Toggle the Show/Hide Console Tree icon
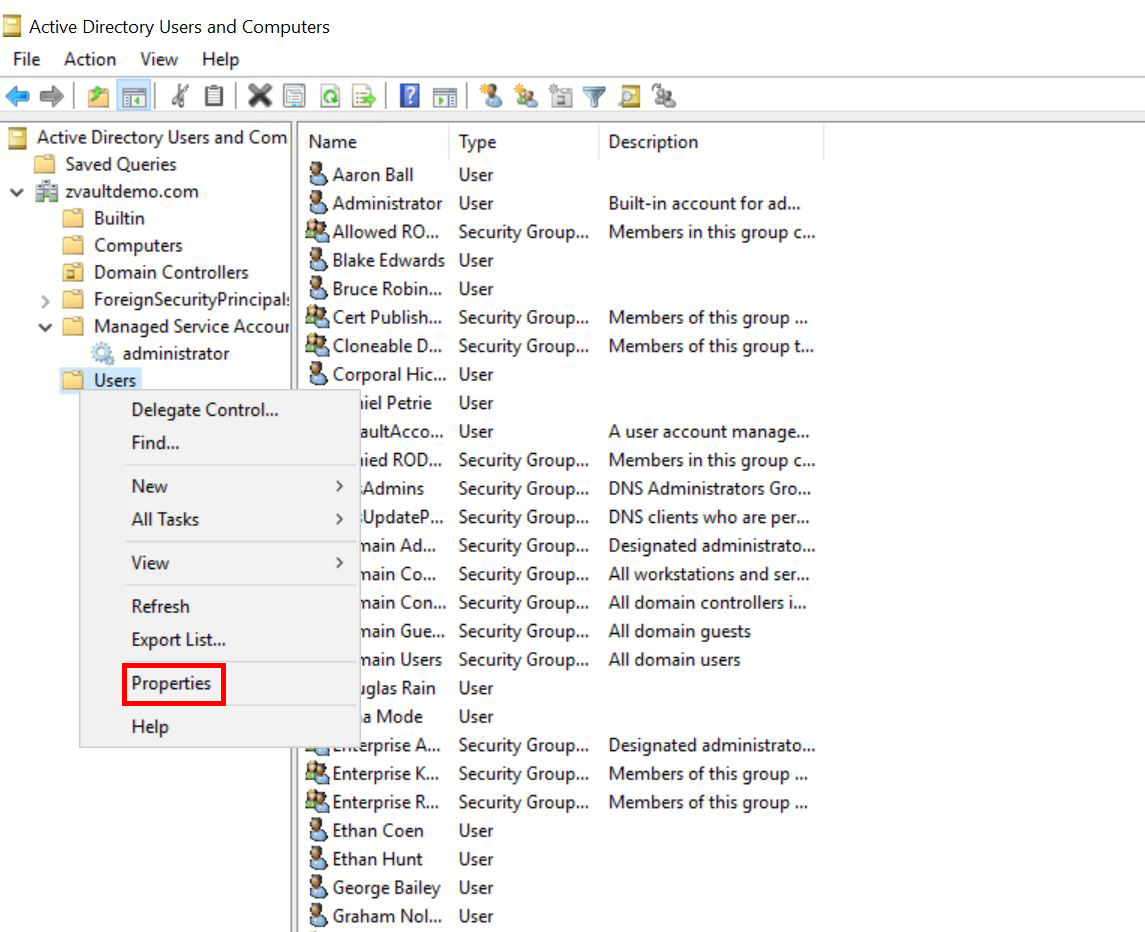This screenshot has height=932, width=1145. point(134,96)
